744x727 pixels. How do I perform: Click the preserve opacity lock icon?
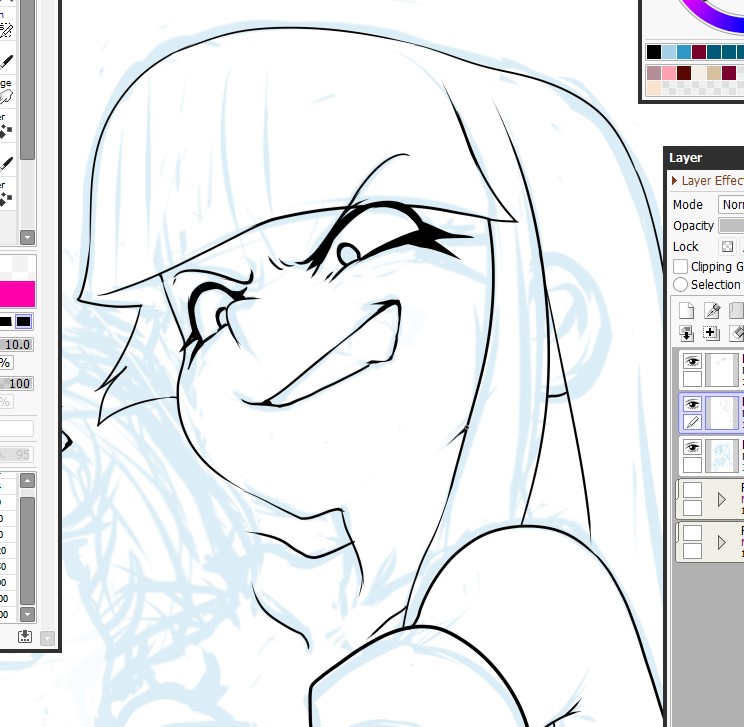[x=727, y=246]
